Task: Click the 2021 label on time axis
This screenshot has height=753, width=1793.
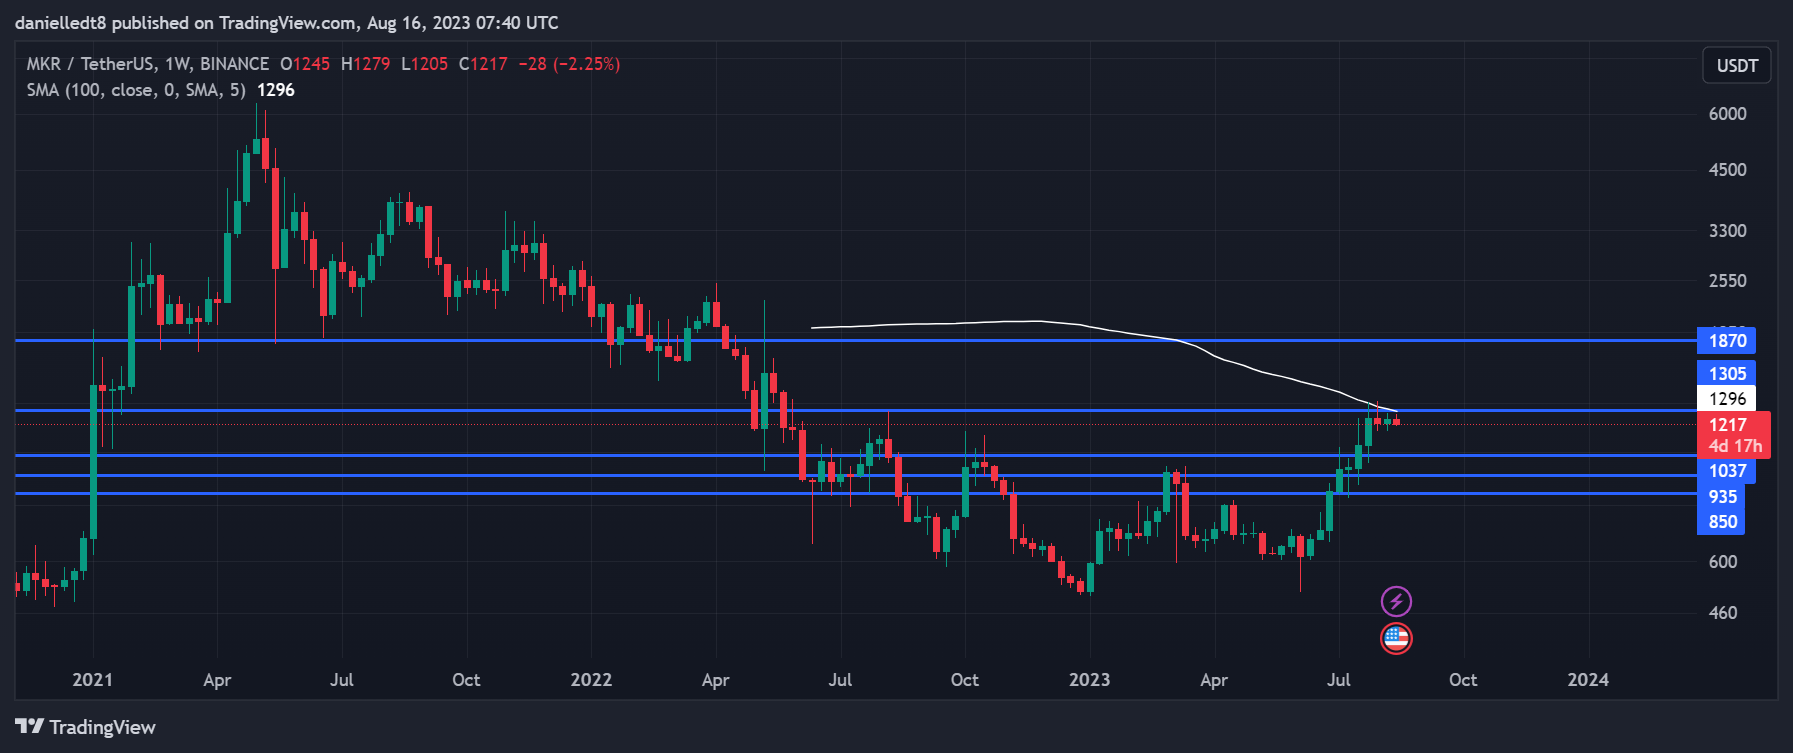Action: pos(93,680)
